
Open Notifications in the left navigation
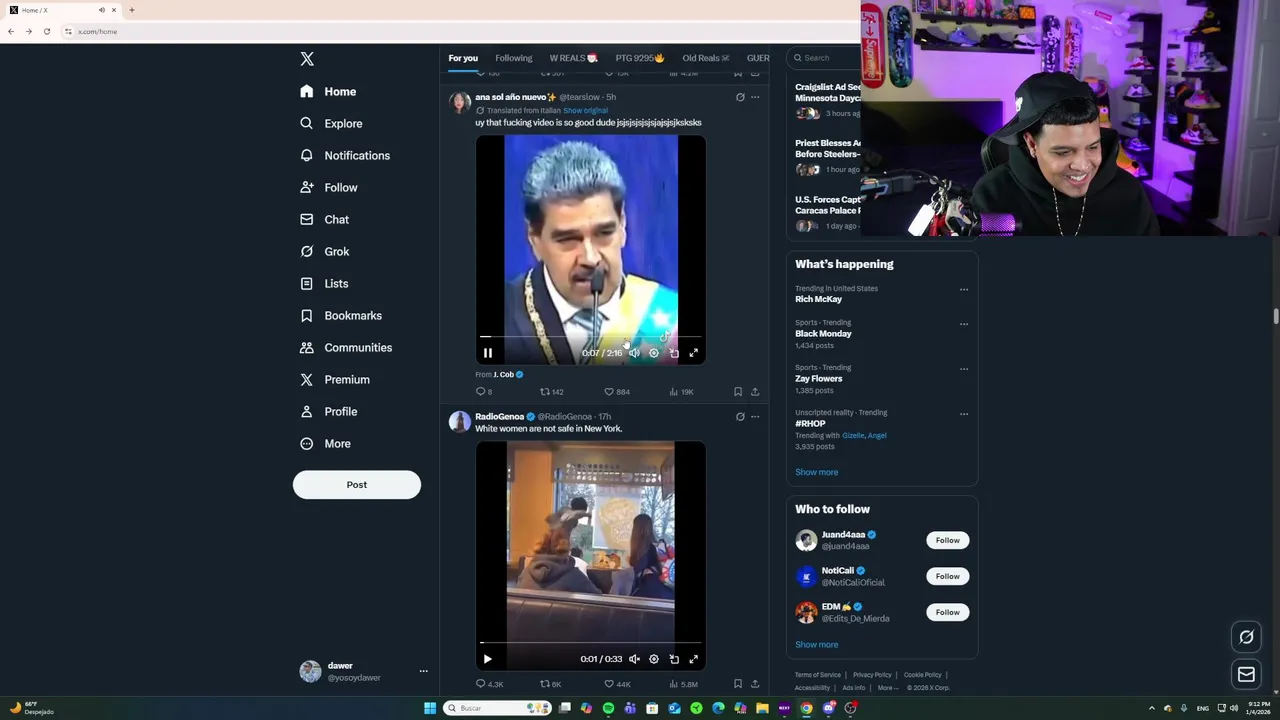point(345,155)
